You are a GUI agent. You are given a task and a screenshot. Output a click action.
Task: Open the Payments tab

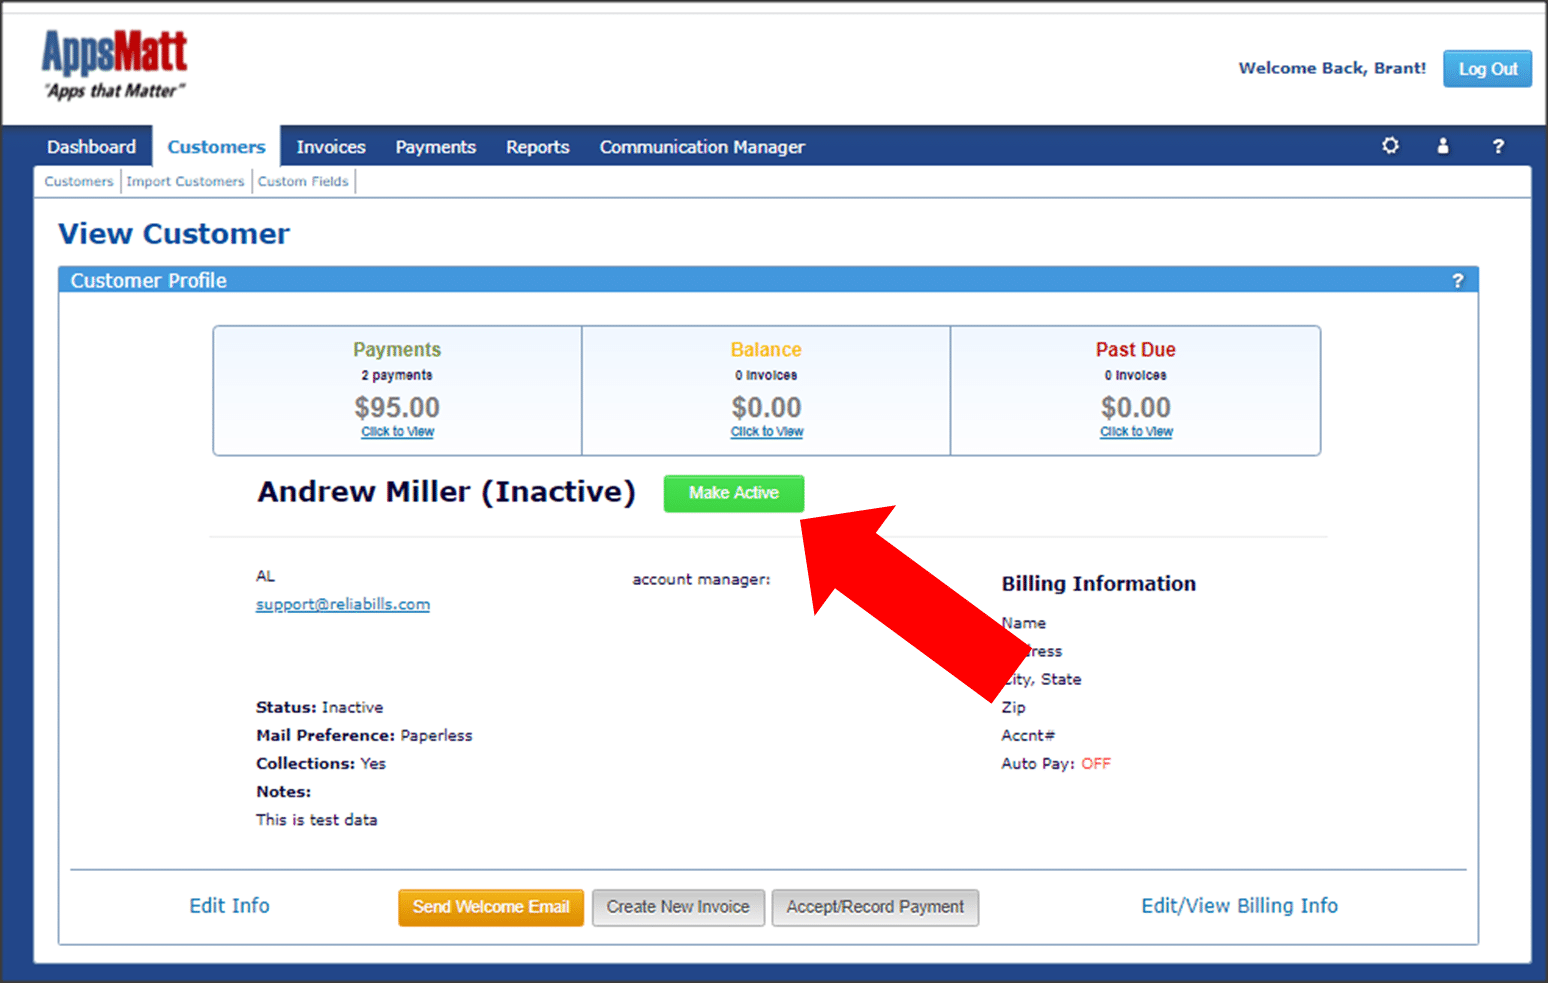click(x=436, y=147)
